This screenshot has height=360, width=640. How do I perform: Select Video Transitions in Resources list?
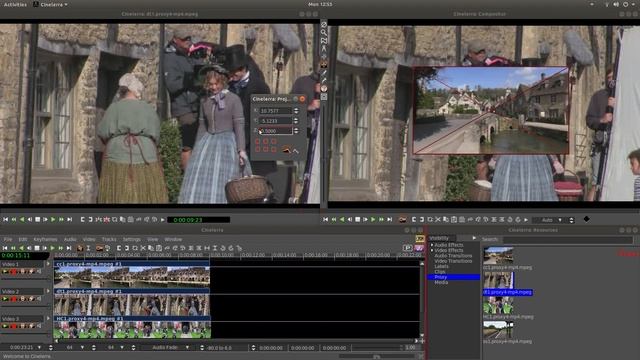(x=453, y=261)
